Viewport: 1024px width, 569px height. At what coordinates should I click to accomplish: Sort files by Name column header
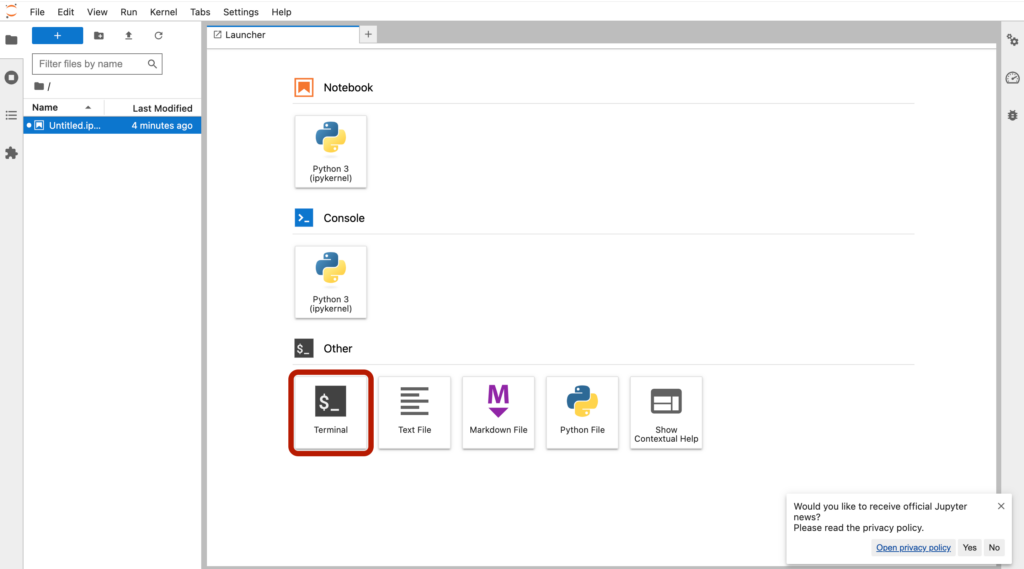(x=63, y=108)
